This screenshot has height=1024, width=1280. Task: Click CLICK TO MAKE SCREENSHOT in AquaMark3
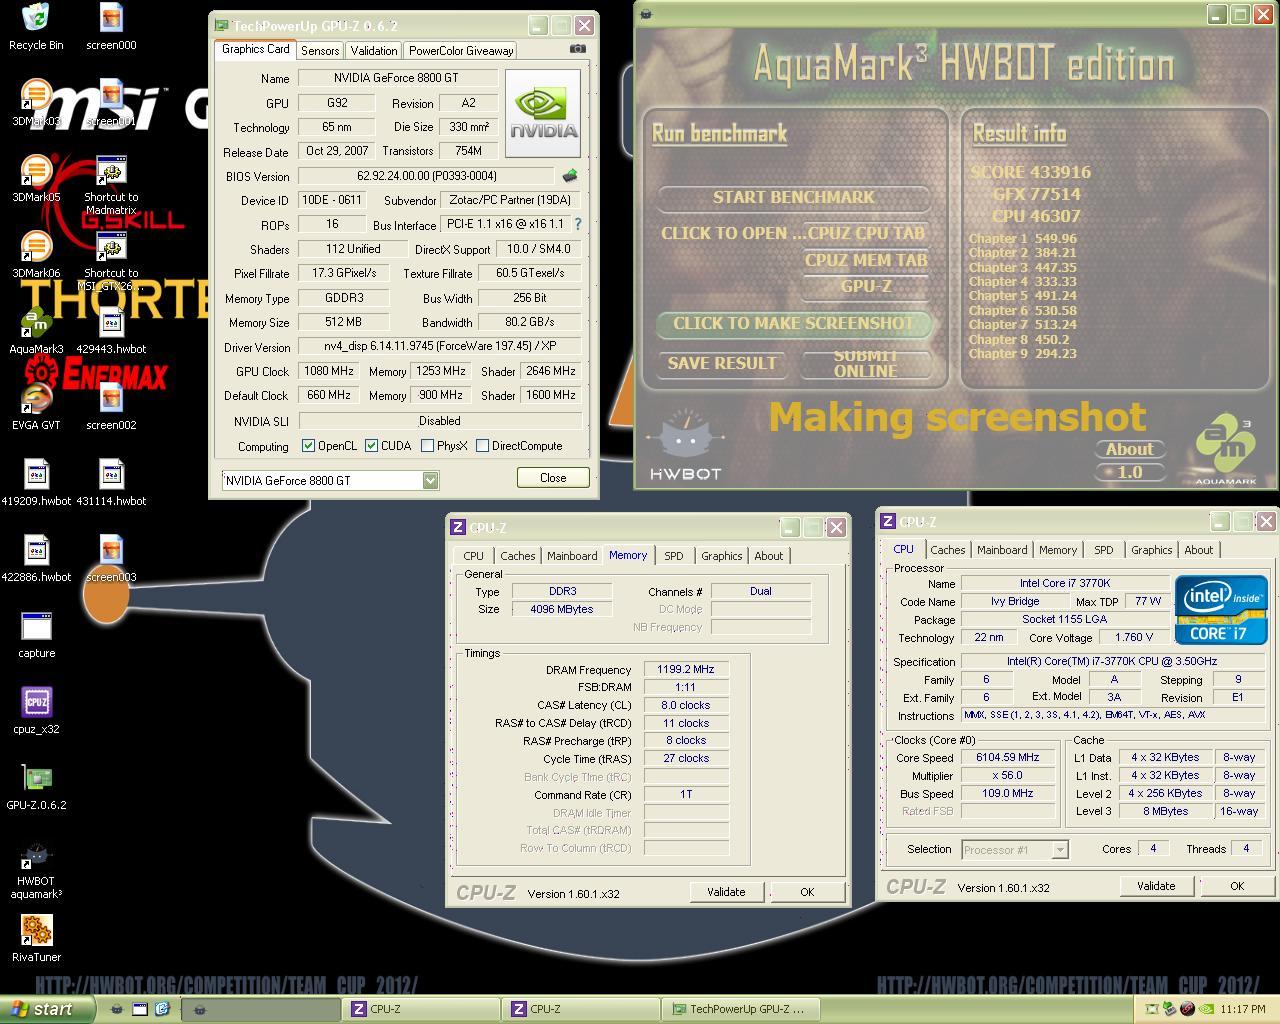(794, 323)
